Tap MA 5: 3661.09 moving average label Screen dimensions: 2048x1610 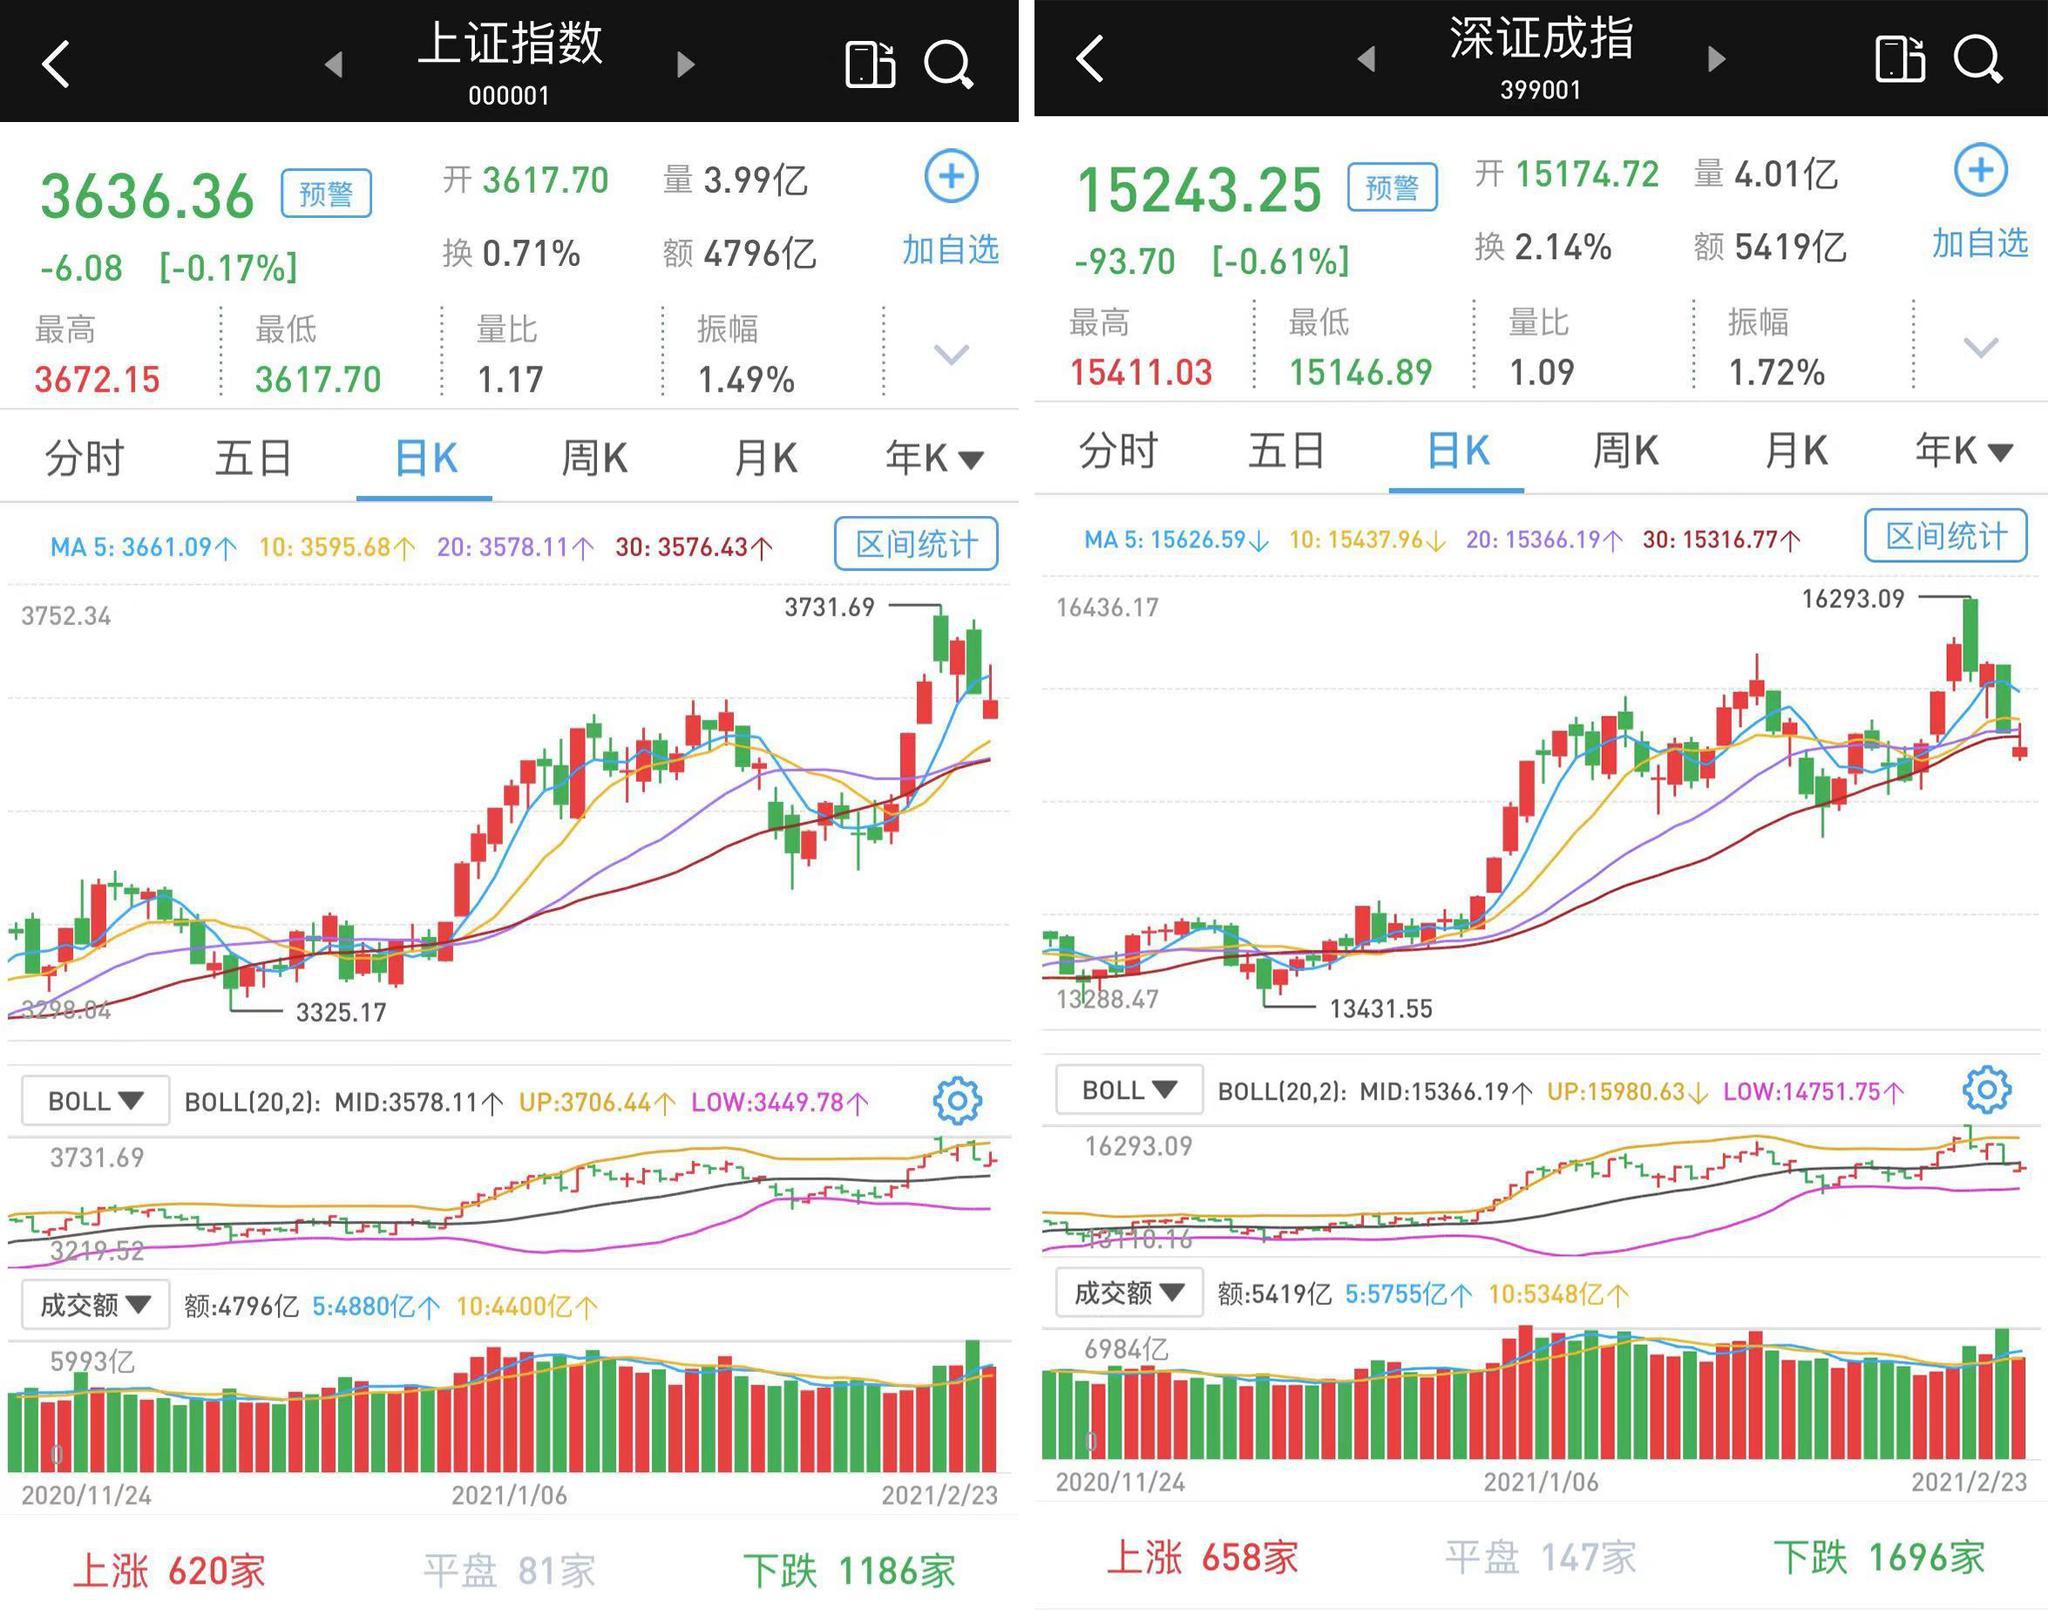143,547
